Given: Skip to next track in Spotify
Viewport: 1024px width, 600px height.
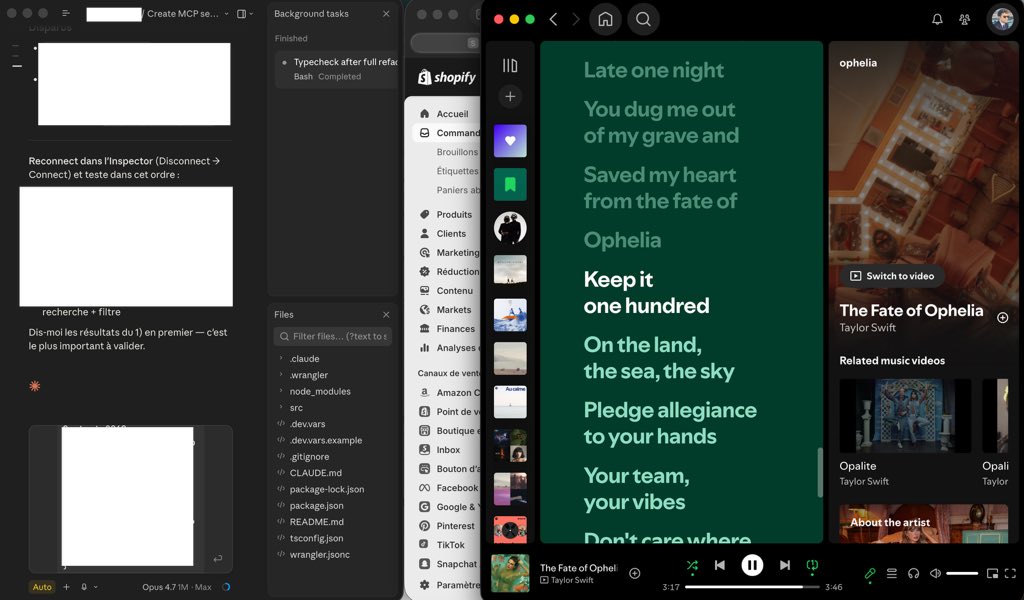Looking at the screenshot, I should coord(785,565).
